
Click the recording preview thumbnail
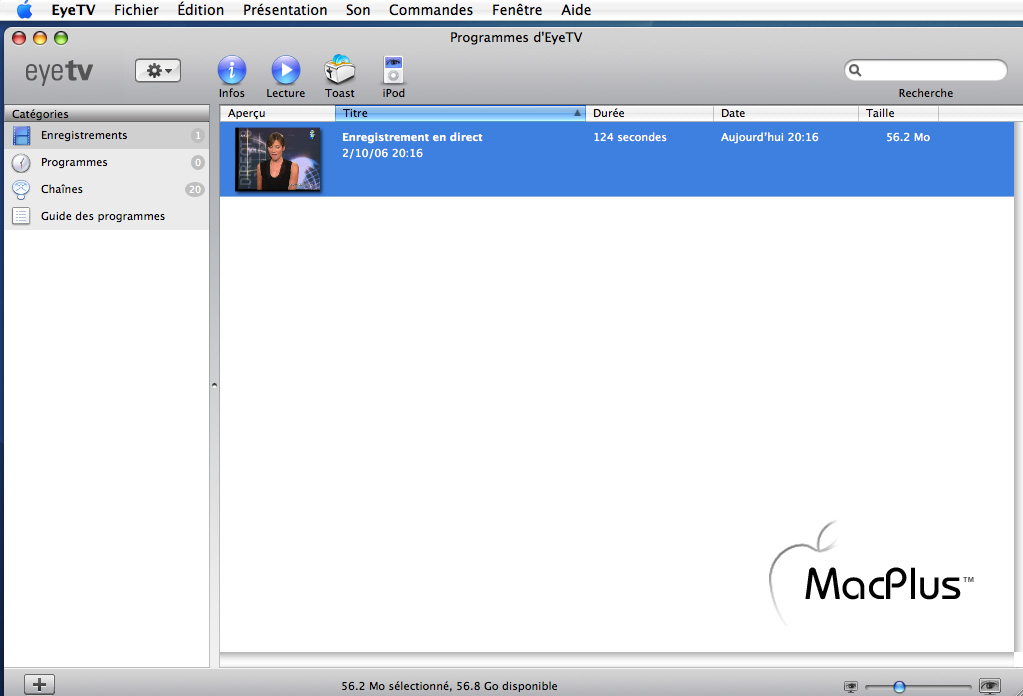[278, 159]
